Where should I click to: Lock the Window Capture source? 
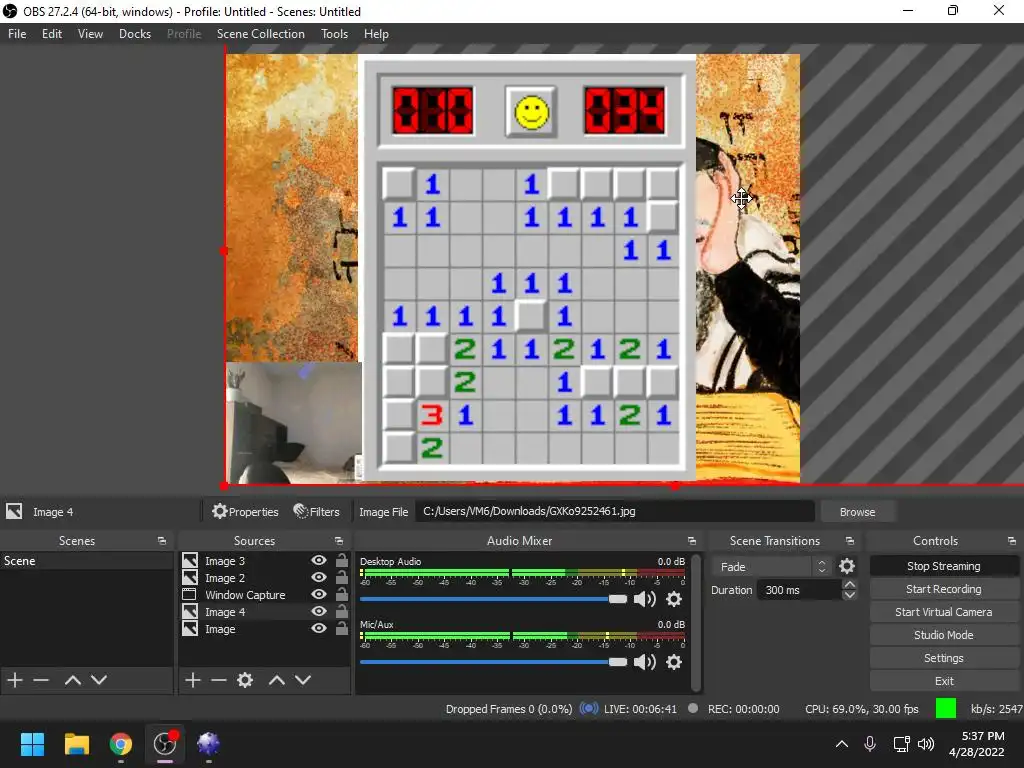pos(342,594)
